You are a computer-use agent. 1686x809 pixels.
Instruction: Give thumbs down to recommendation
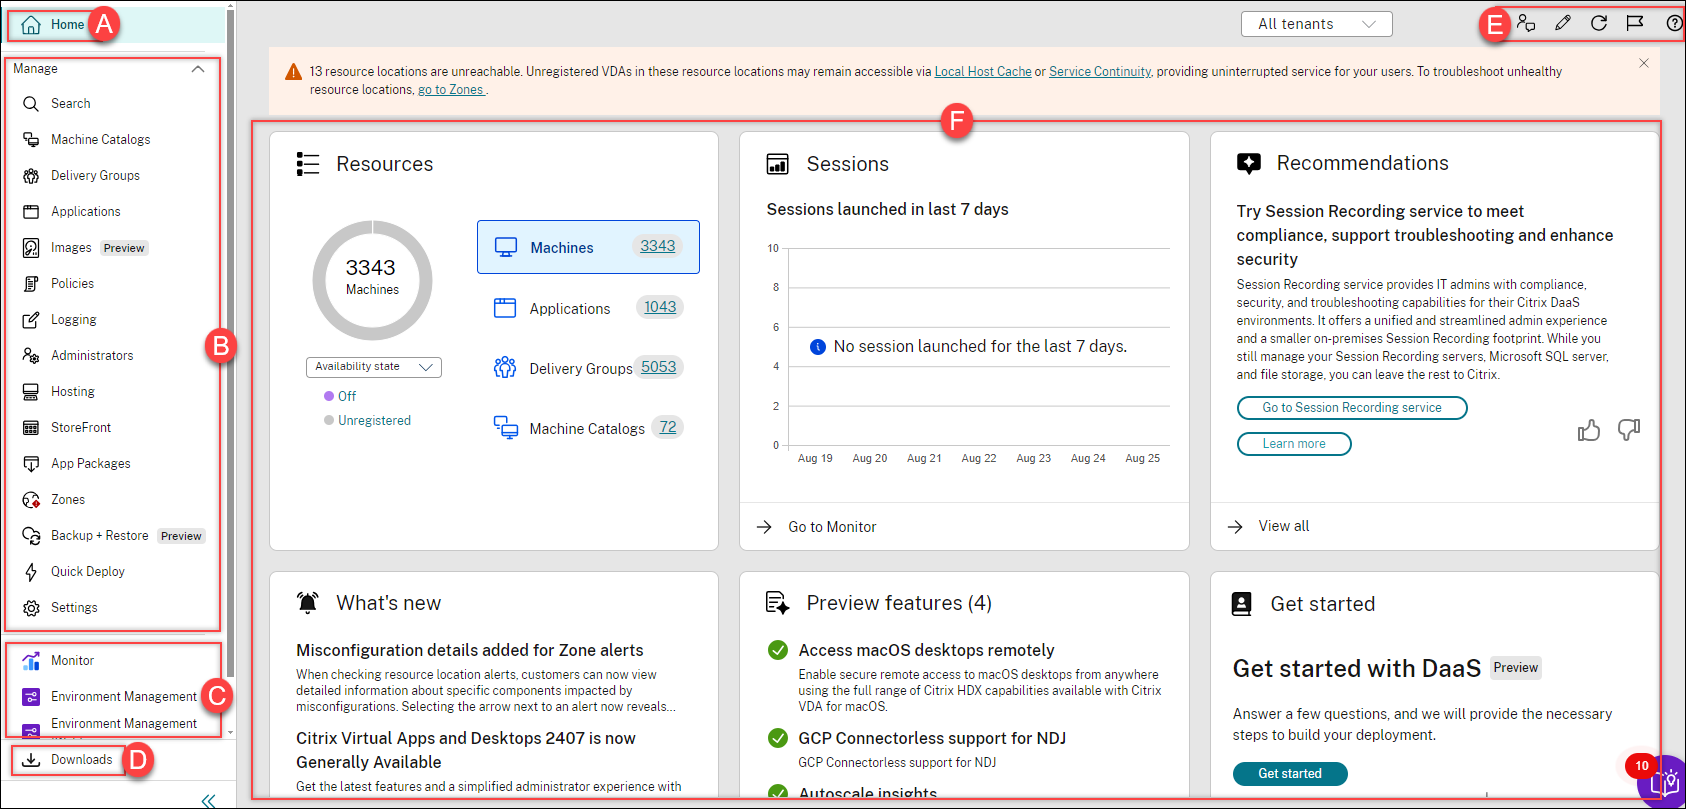(1629, 430)
